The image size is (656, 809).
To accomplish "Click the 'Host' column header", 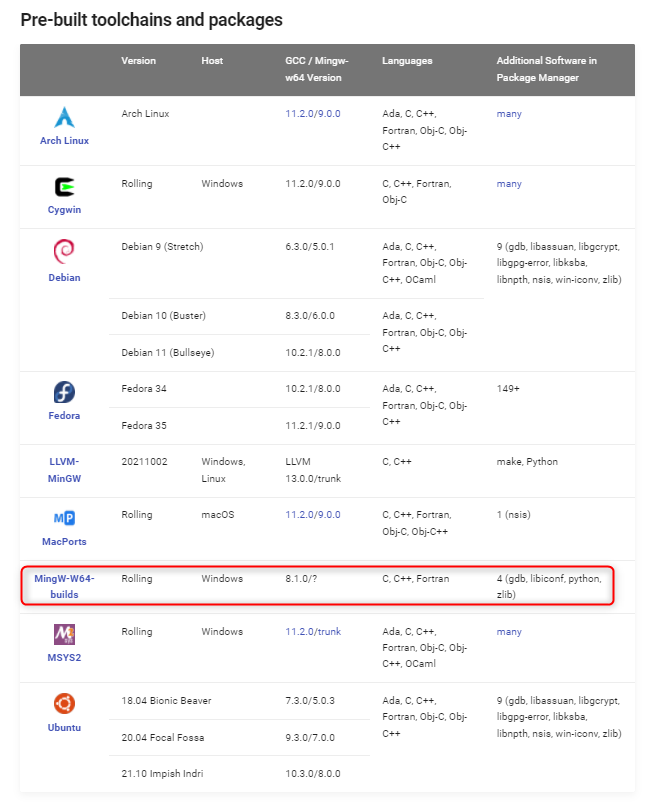I will tap(212, 60).
